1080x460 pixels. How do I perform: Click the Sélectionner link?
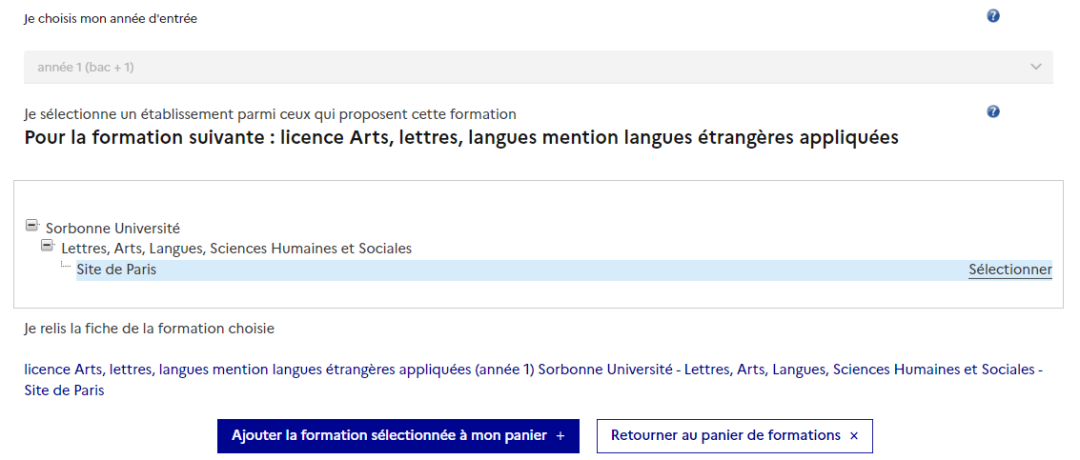(x=1010, y=269)
